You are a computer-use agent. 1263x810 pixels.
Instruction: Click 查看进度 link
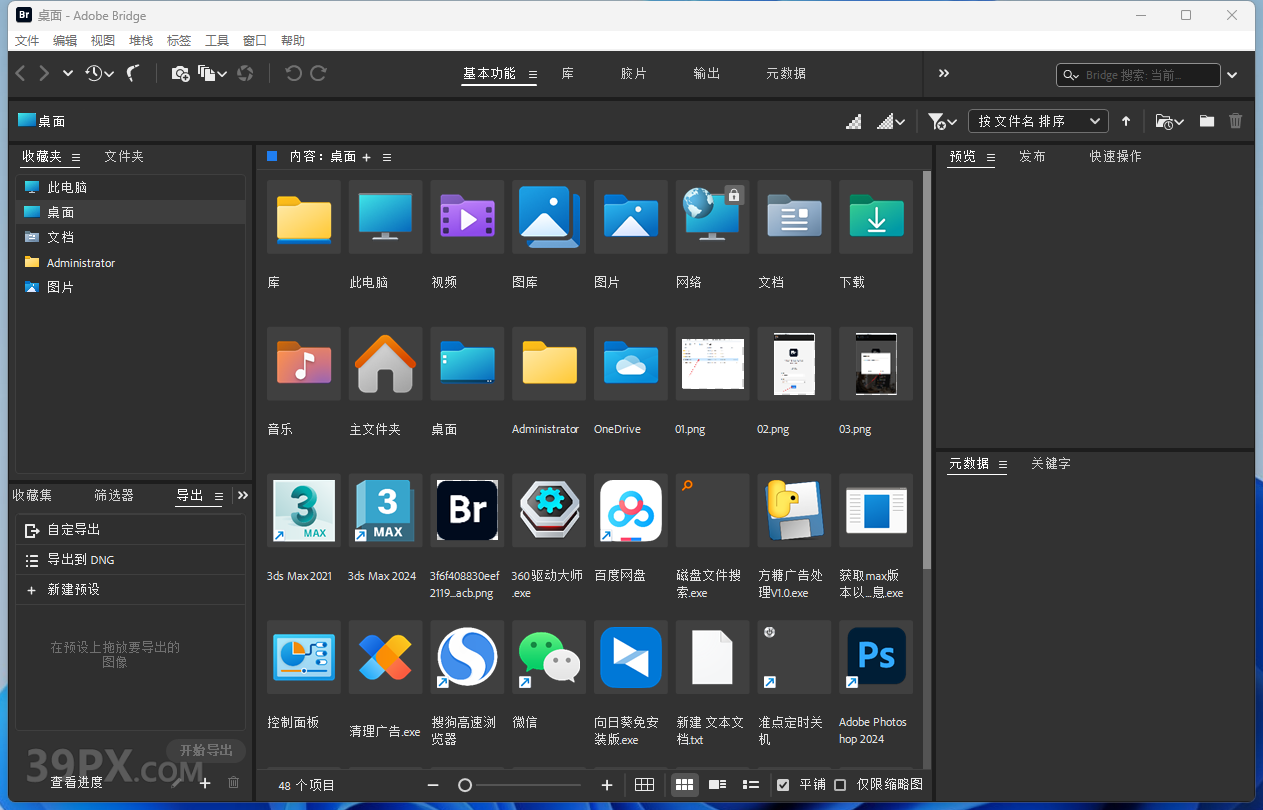77,782
